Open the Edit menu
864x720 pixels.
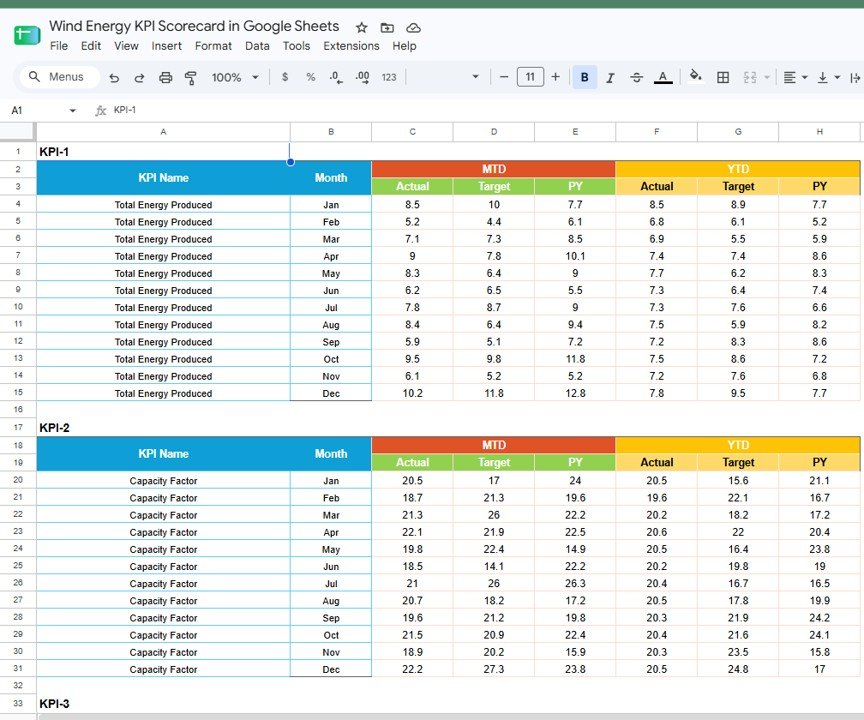[x=91, y=46]
